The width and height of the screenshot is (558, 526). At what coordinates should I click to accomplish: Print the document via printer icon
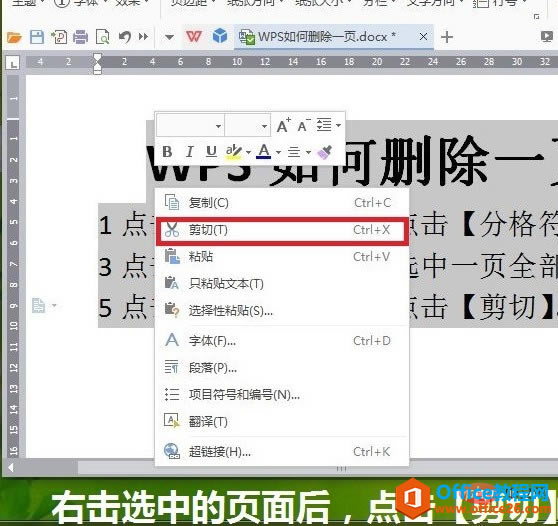pos(81,37)
